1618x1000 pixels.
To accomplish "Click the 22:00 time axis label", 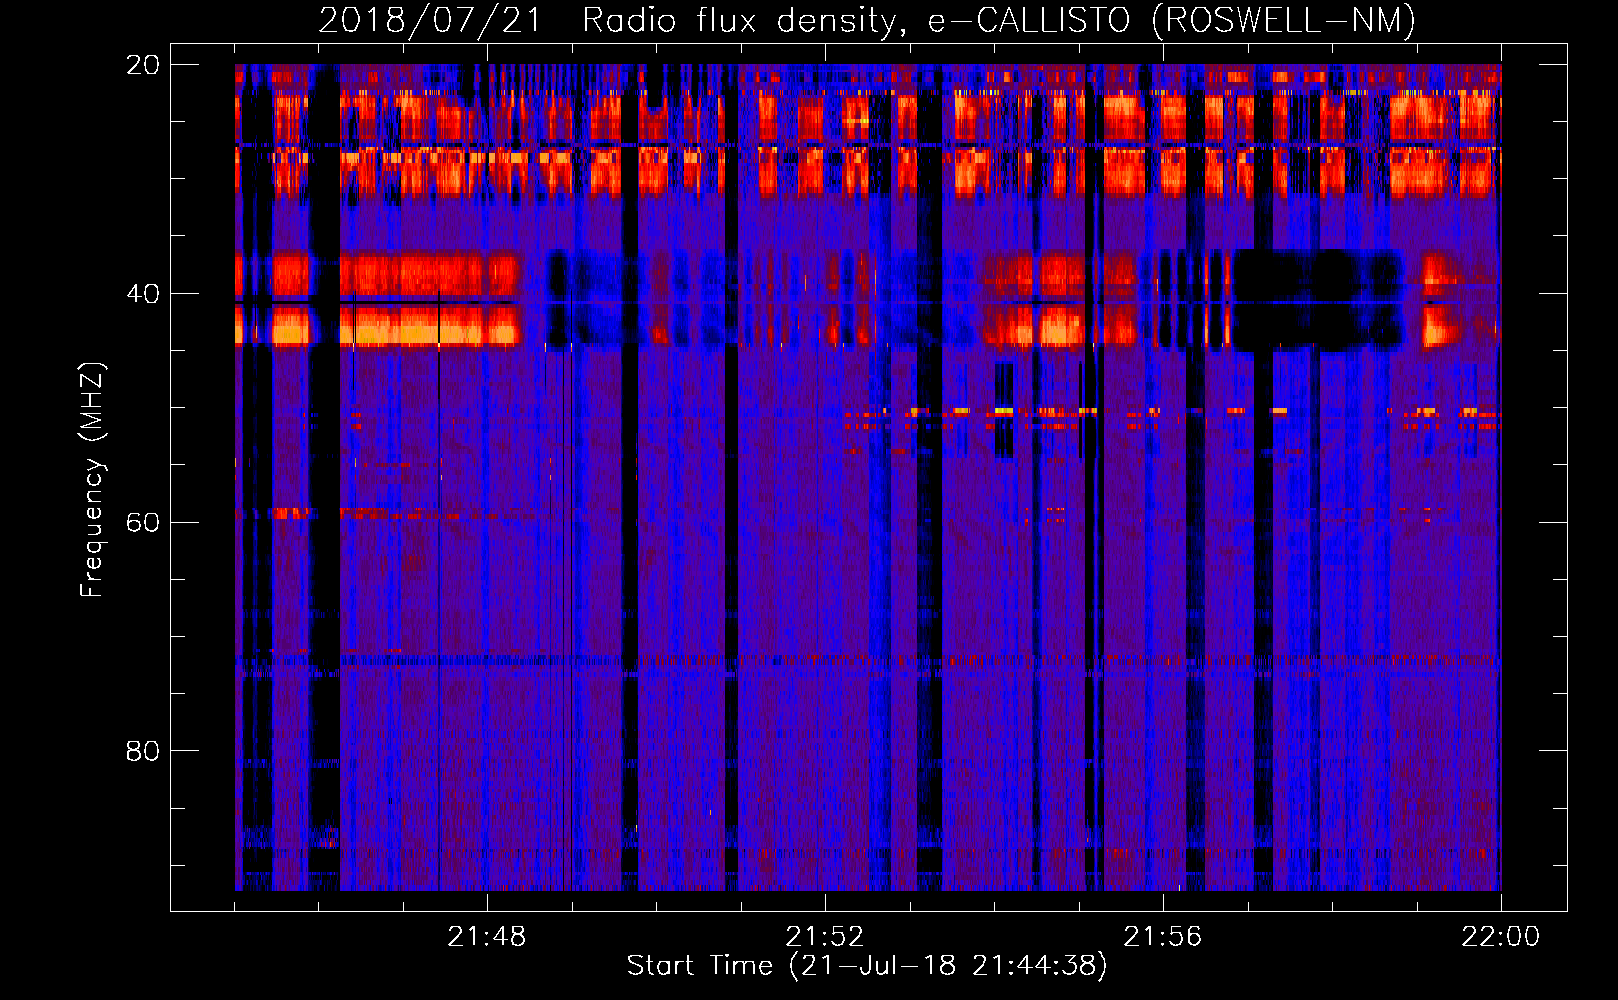I will click(x=1501, y=937).
